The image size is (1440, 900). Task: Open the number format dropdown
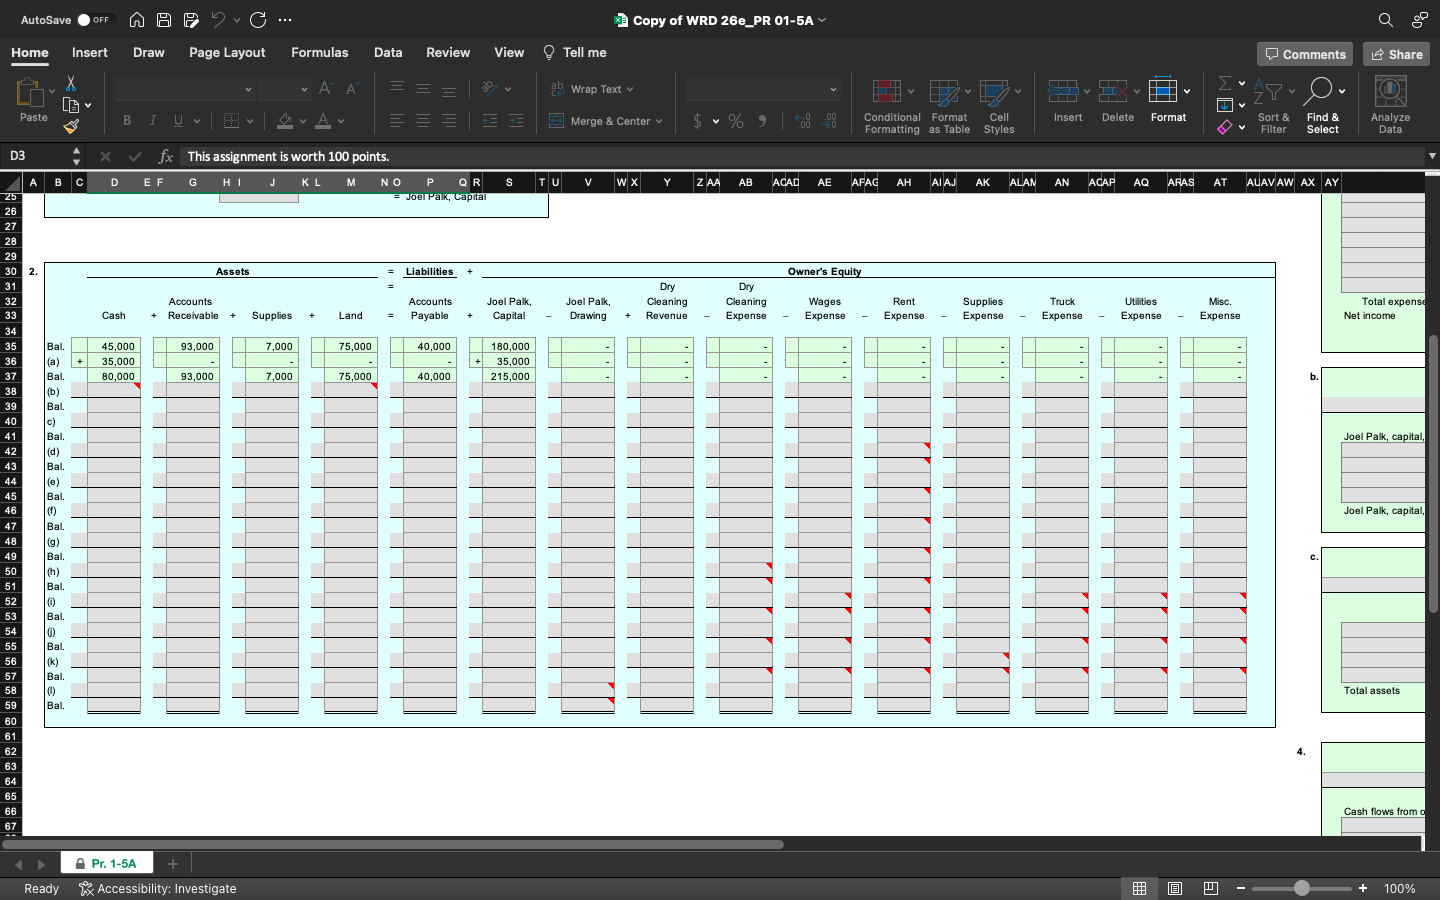tap(833, 90)
